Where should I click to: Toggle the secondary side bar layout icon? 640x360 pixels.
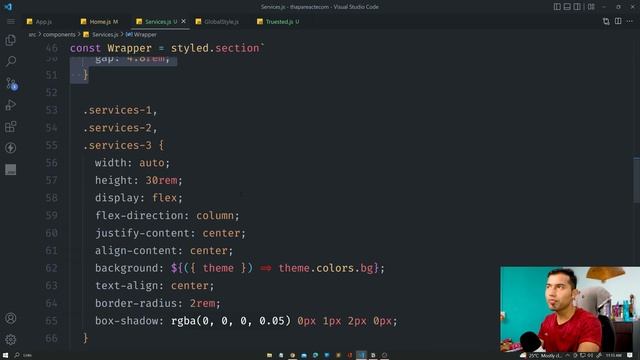click(x=577, y=7)
